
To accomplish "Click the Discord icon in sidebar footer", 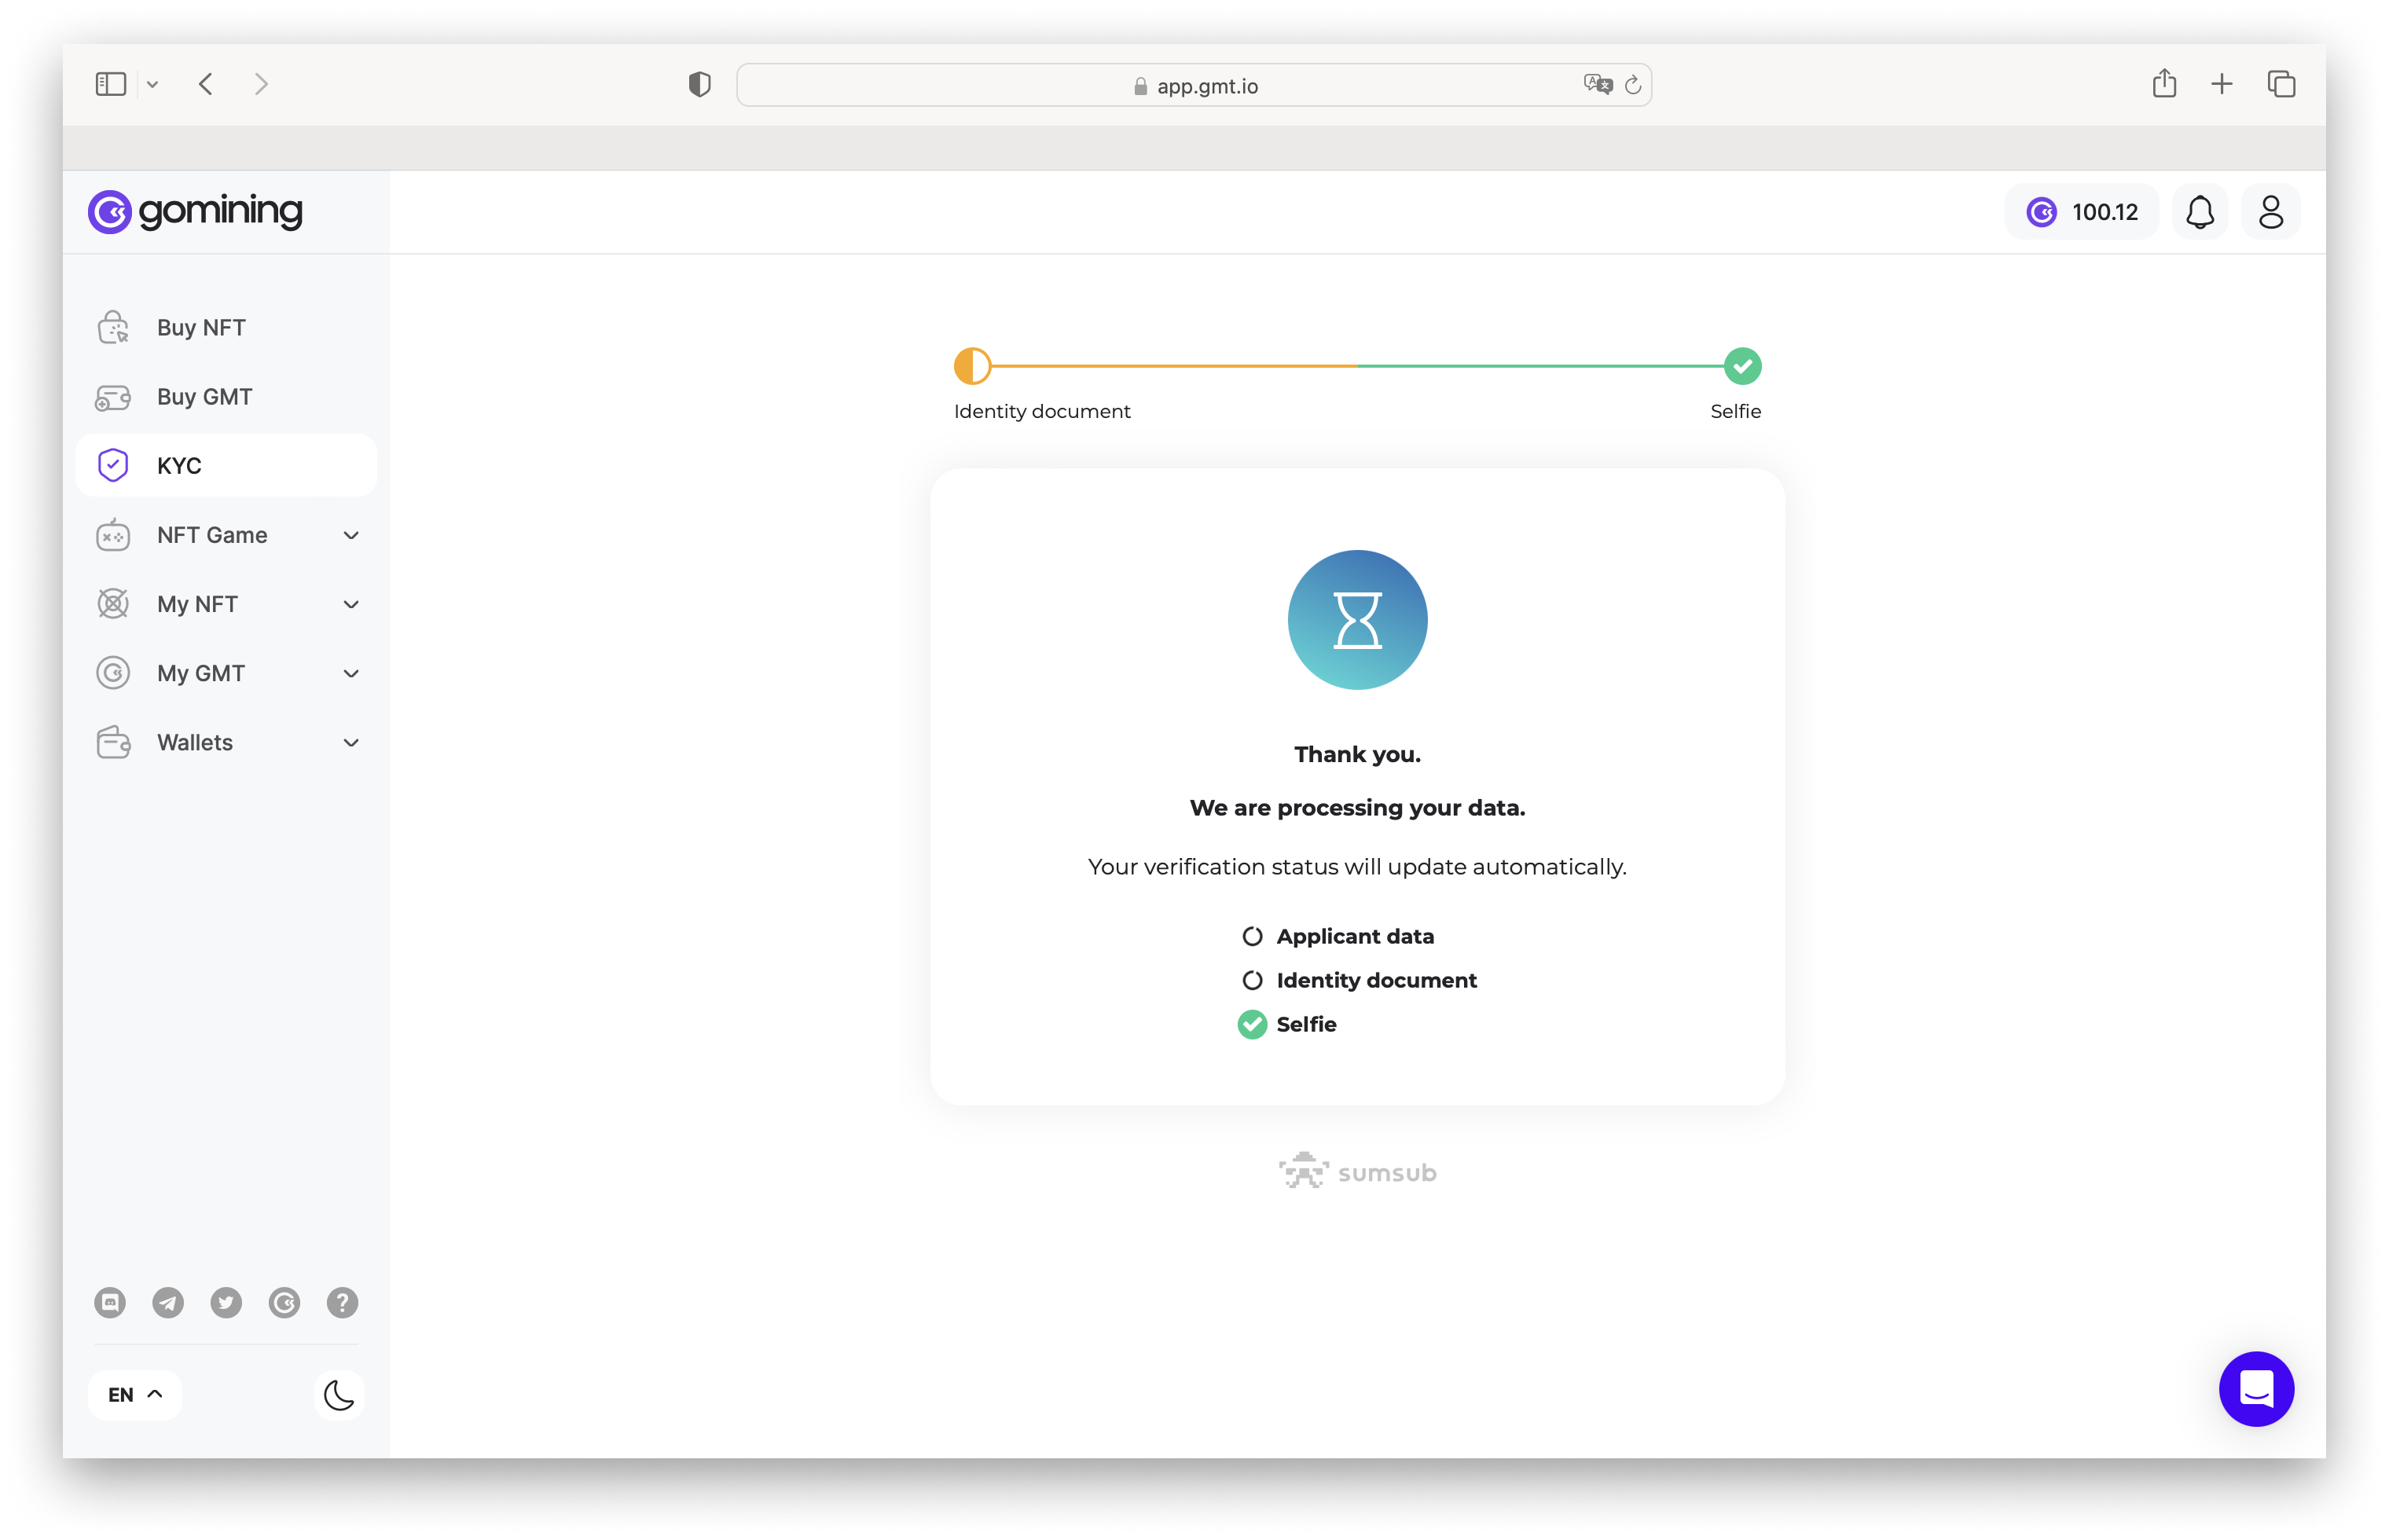I will 110,1302.
